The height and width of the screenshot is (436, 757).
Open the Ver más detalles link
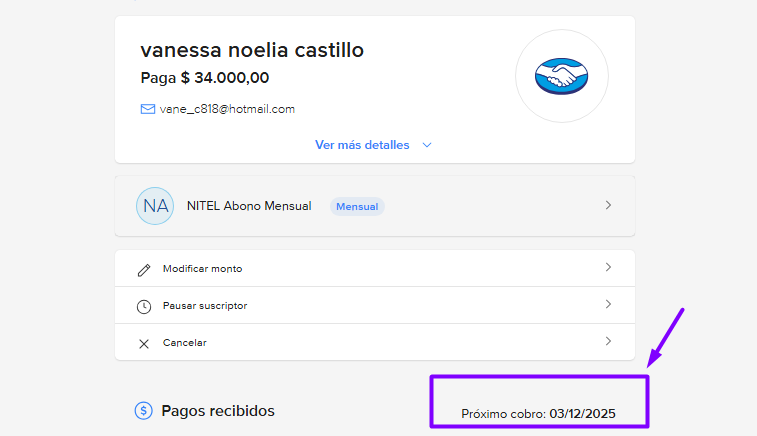362,145
